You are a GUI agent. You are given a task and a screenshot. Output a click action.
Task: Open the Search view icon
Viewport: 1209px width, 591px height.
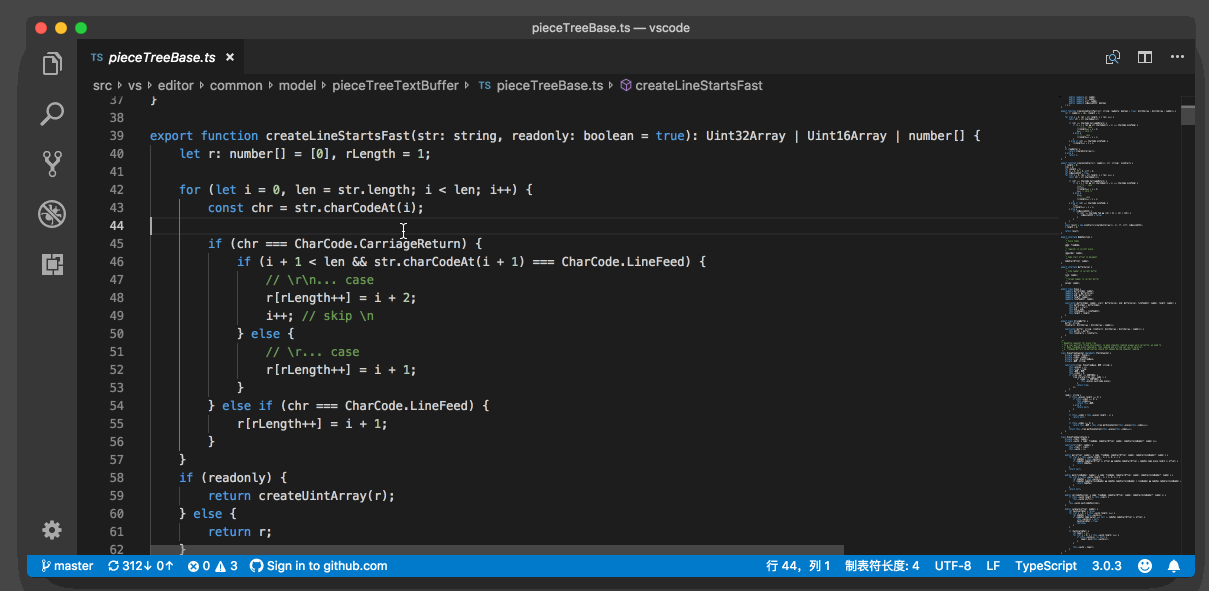pyautogui.click(x=52, y=114)
